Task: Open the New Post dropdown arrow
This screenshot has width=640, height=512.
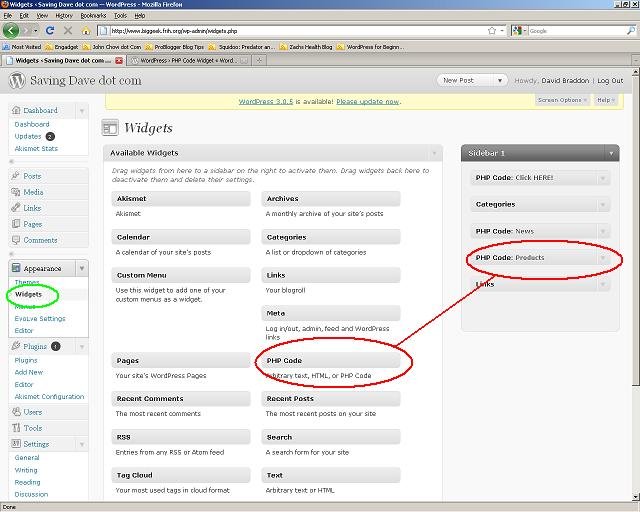Action: coord(500,80)
